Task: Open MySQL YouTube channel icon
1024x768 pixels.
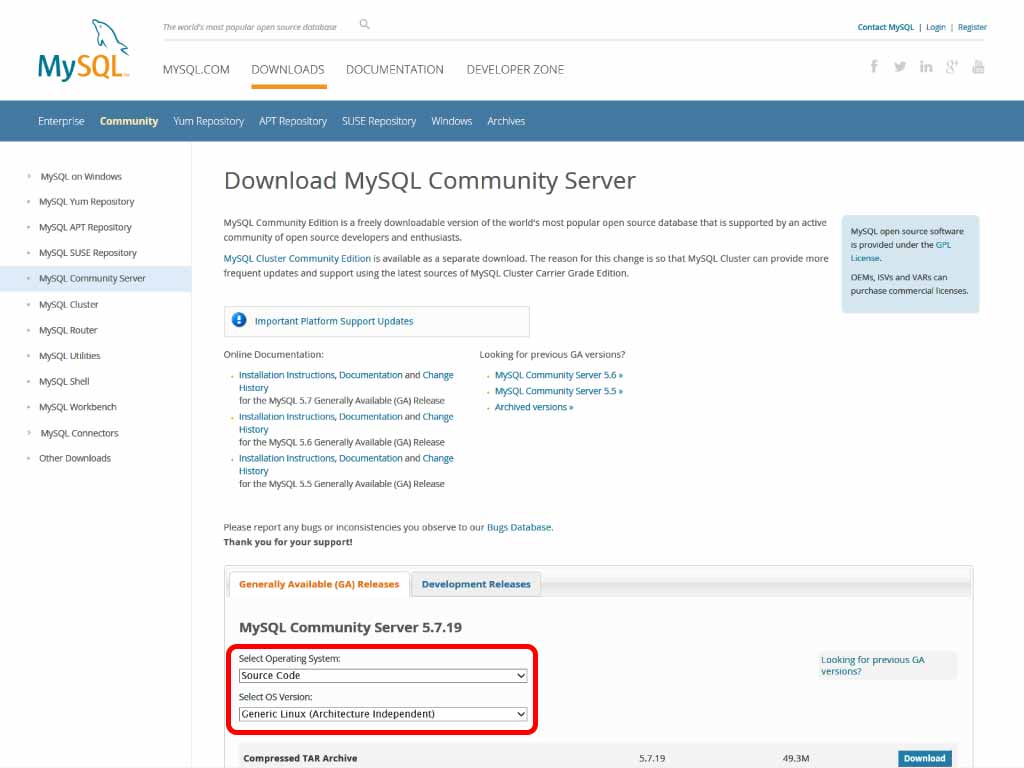Action: (978, 67)
